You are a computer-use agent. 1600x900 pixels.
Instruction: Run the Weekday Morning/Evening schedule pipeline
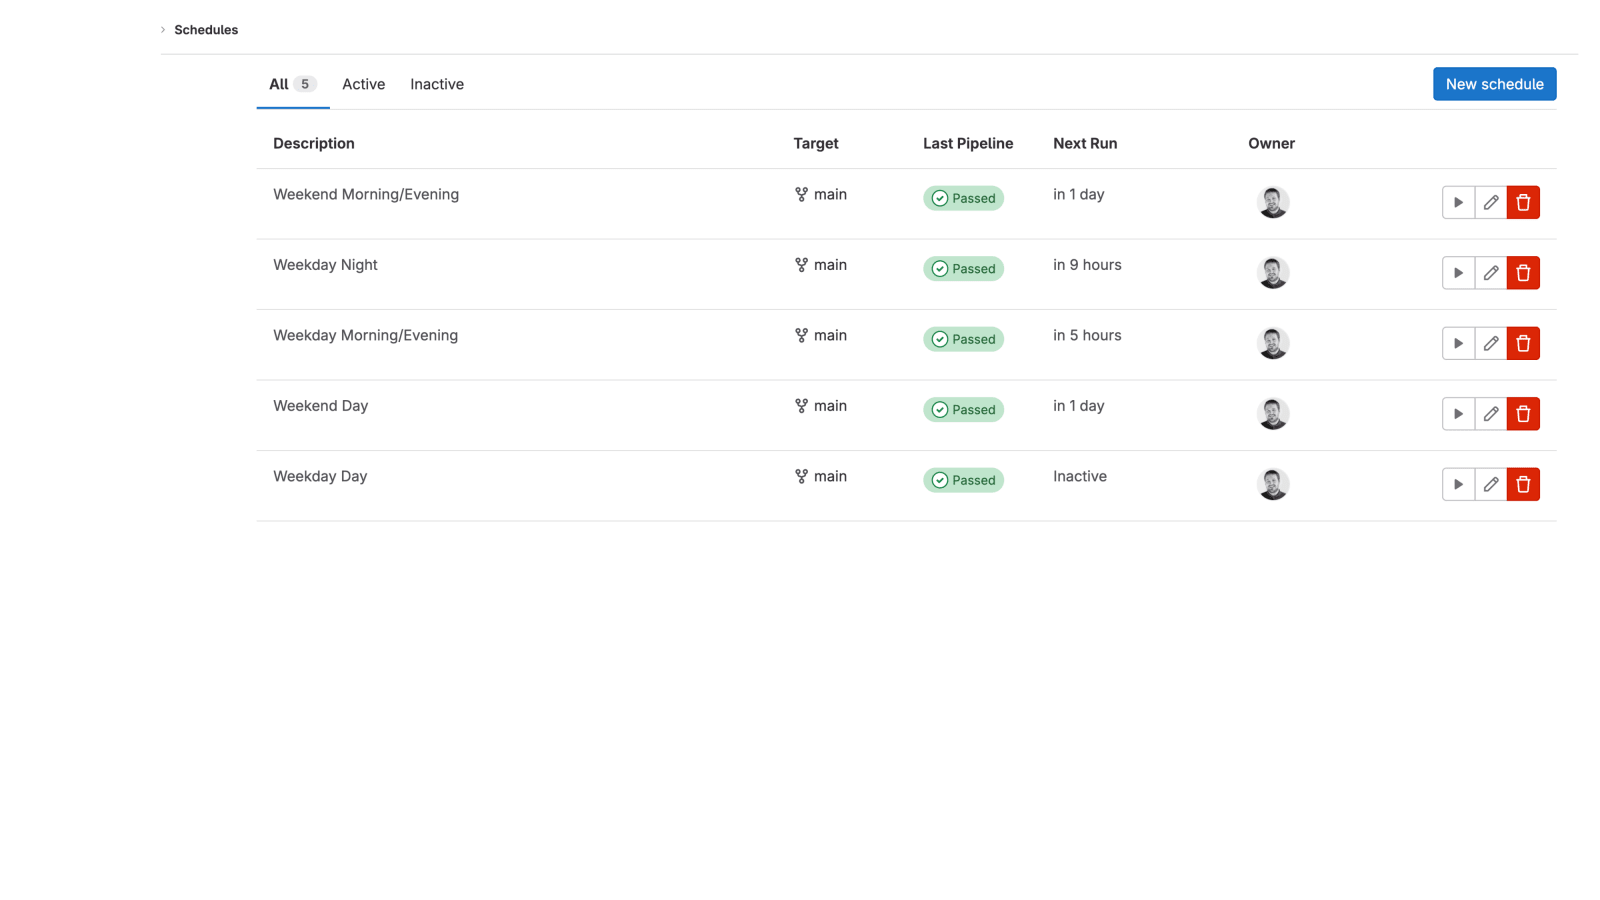click(x=1458, y=343)
